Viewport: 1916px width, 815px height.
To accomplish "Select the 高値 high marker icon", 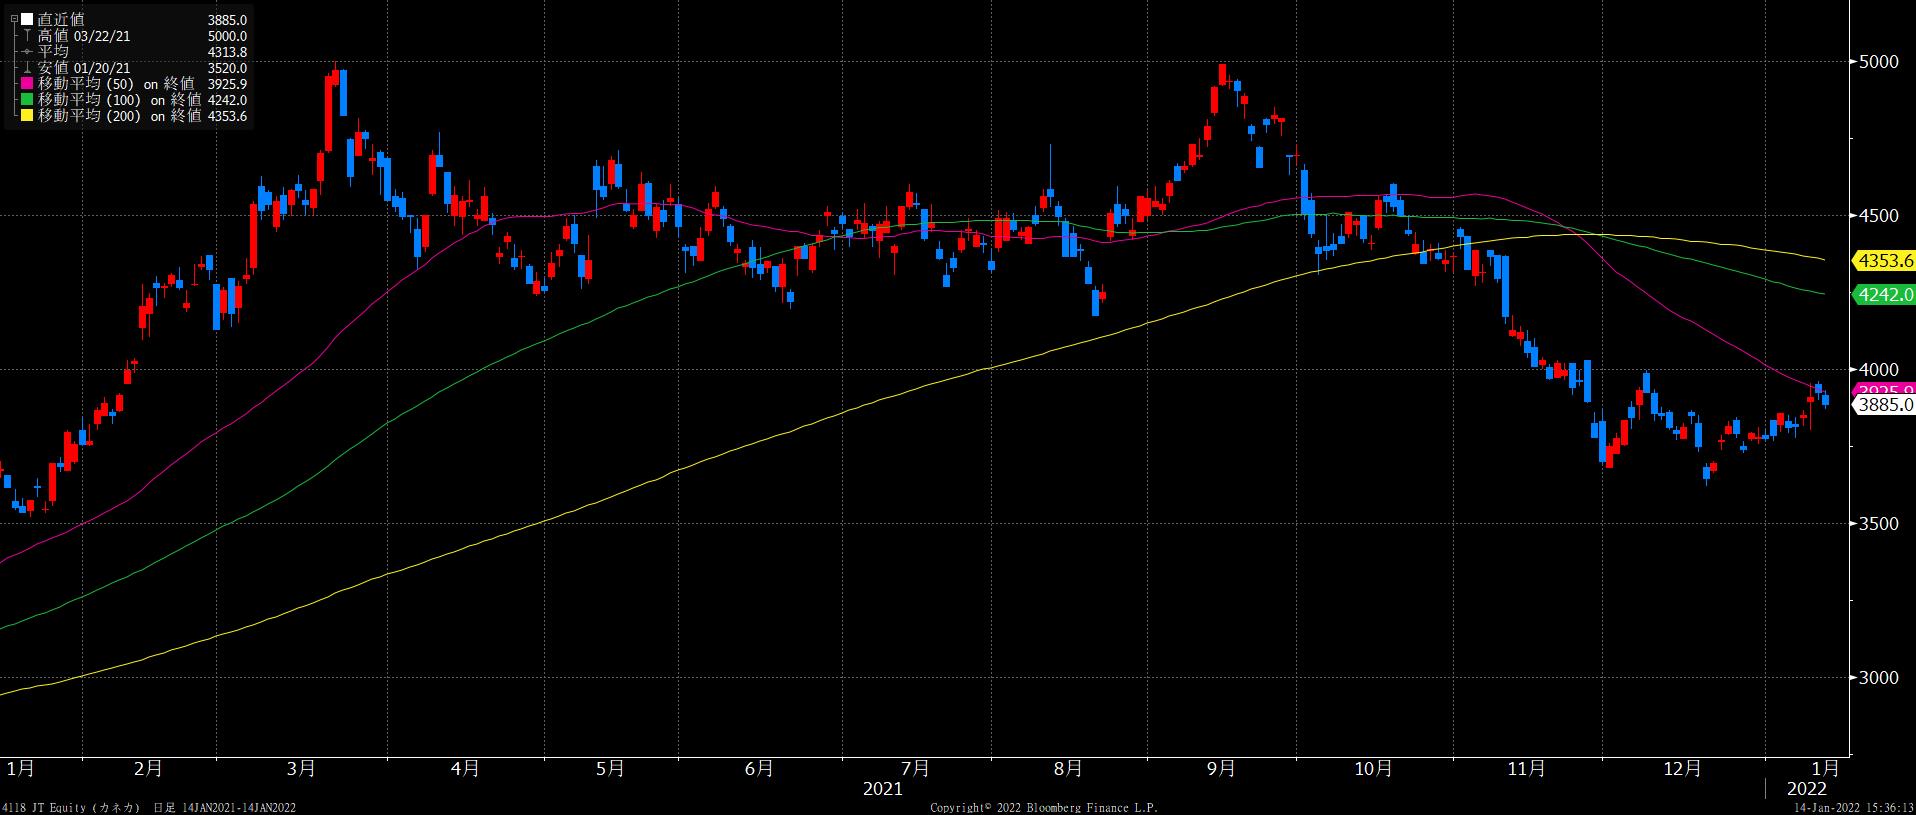I will click(27, 36).
